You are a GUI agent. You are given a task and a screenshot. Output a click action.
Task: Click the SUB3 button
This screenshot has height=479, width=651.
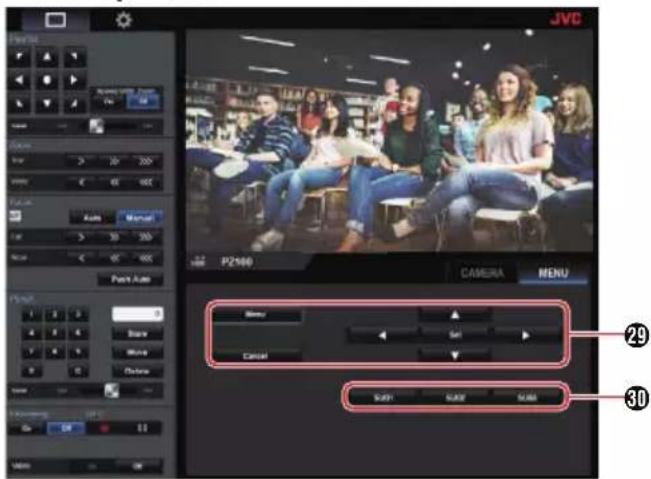(526, 398)
